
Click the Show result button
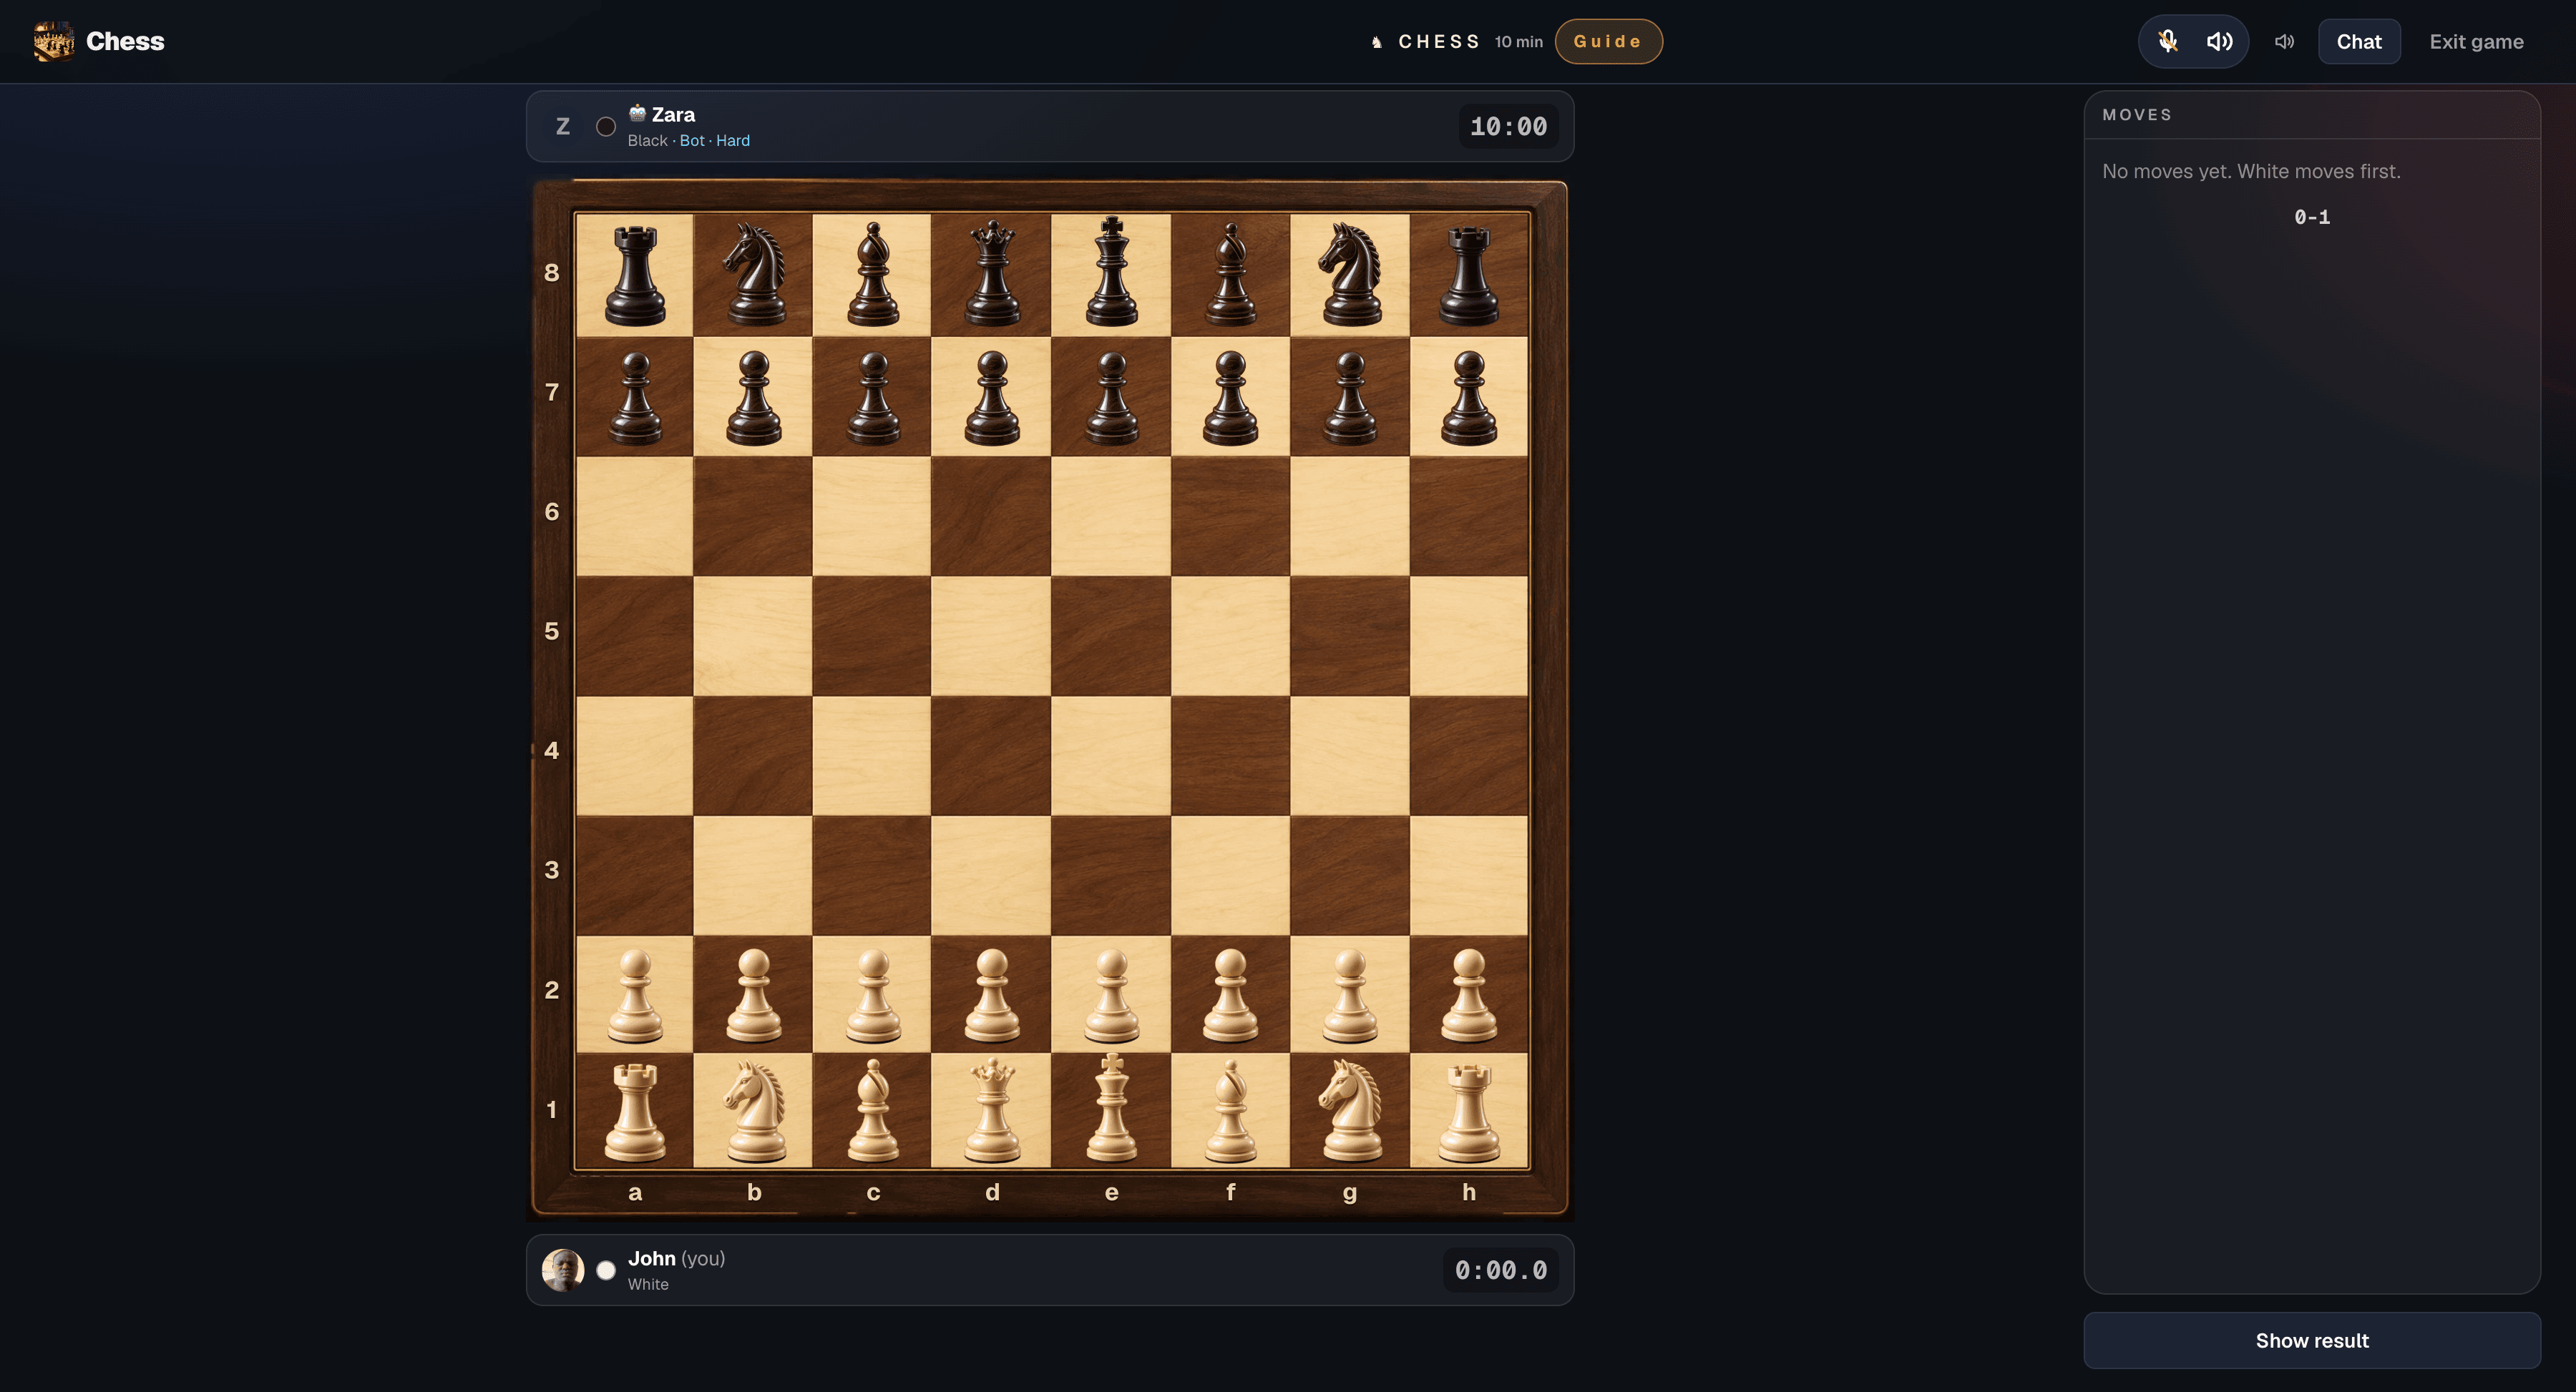pos(2312,1340)
